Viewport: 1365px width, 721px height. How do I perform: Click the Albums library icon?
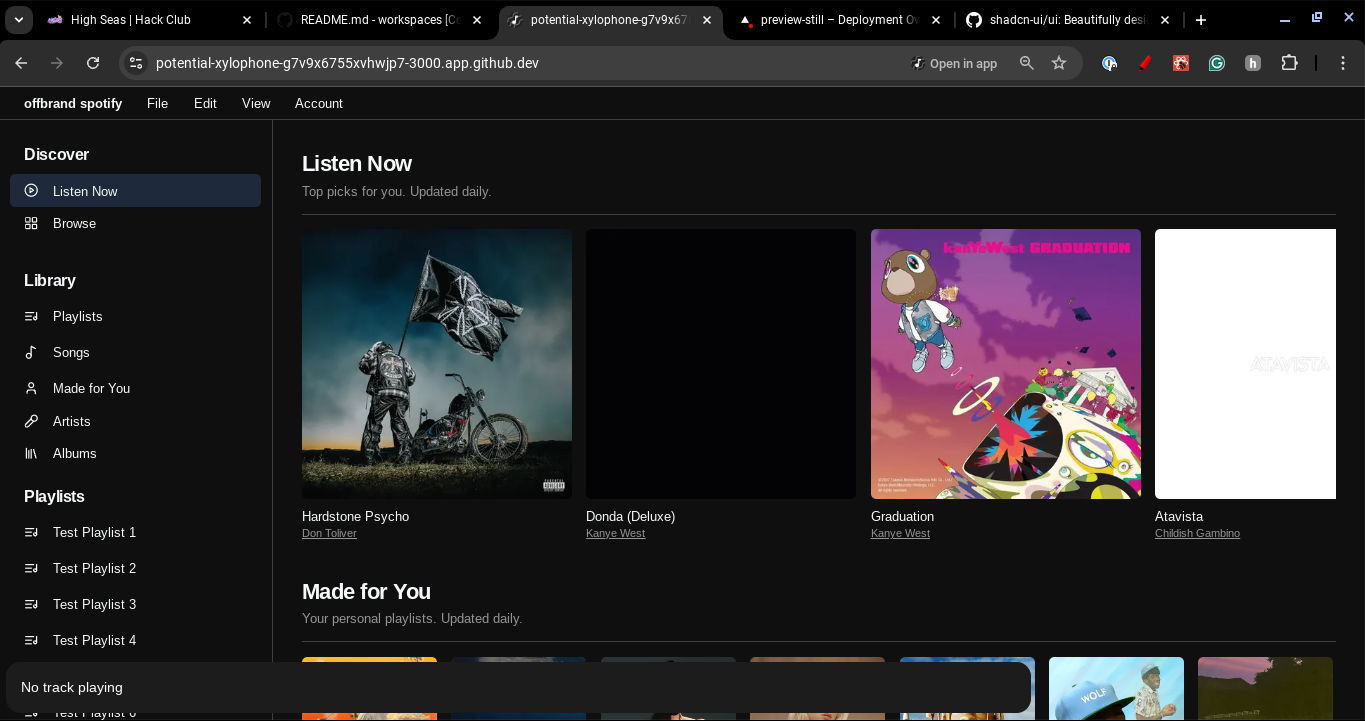(x=31, y=453)
